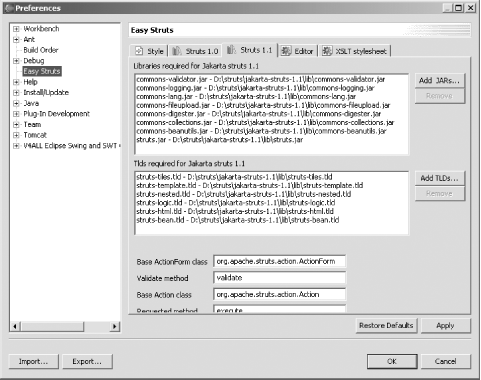Click the Base Action class field
Screen dimensions: 481x380
[x=279, y=294]
